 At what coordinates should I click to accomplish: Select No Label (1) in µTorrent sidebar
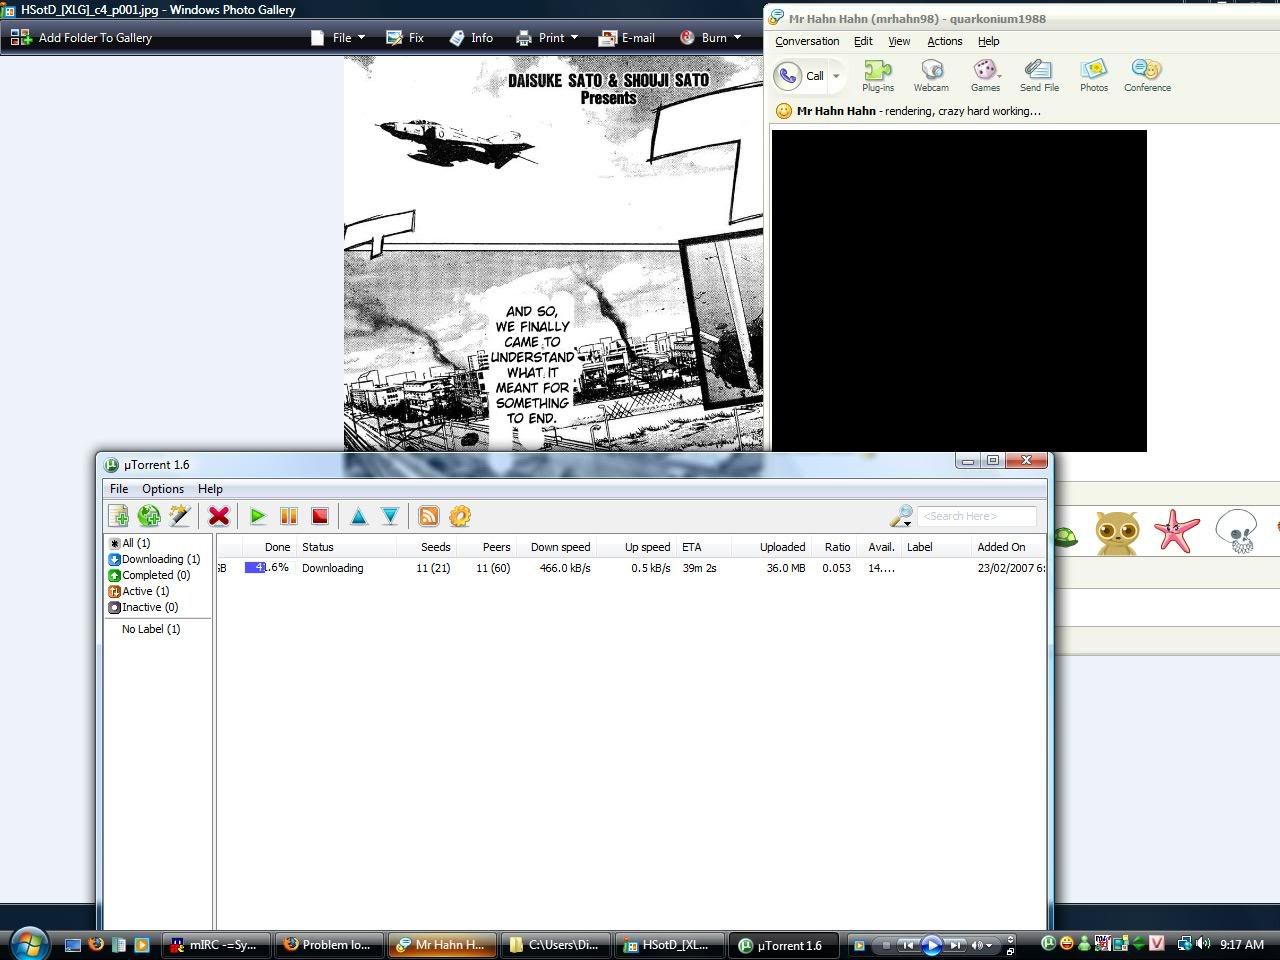(151, 629)
